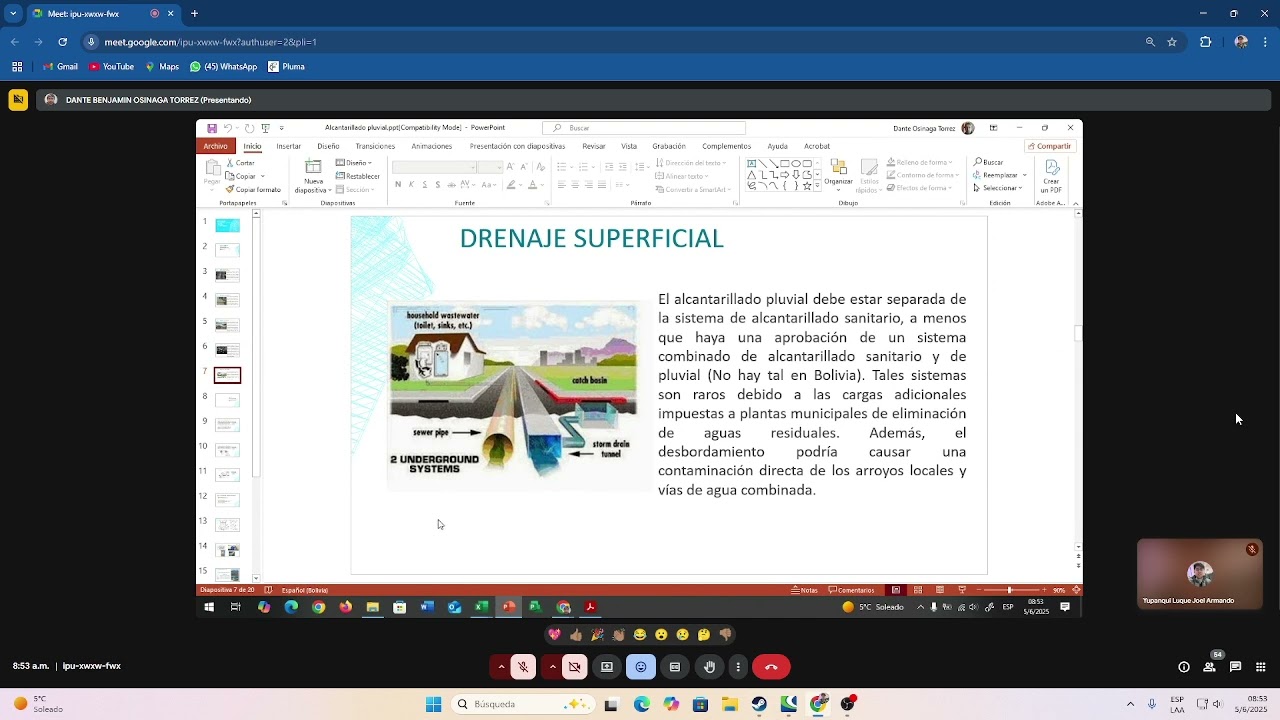Send thumbs up reaction emoji
The image size is (1280, 720).
pos(576,635)
